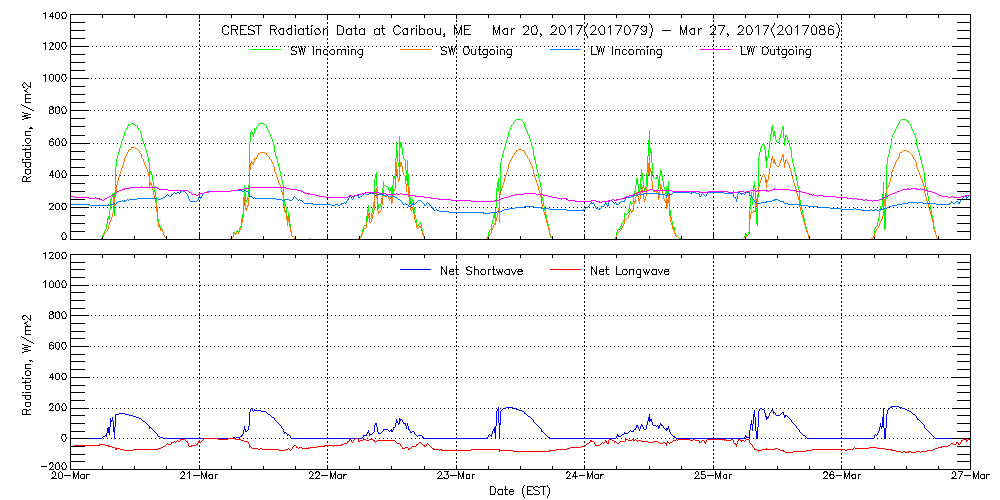Viewport: 1000px width, 500px height.
Task: Click the 'Date (EST)' axis title
Action: click(519, 491)
